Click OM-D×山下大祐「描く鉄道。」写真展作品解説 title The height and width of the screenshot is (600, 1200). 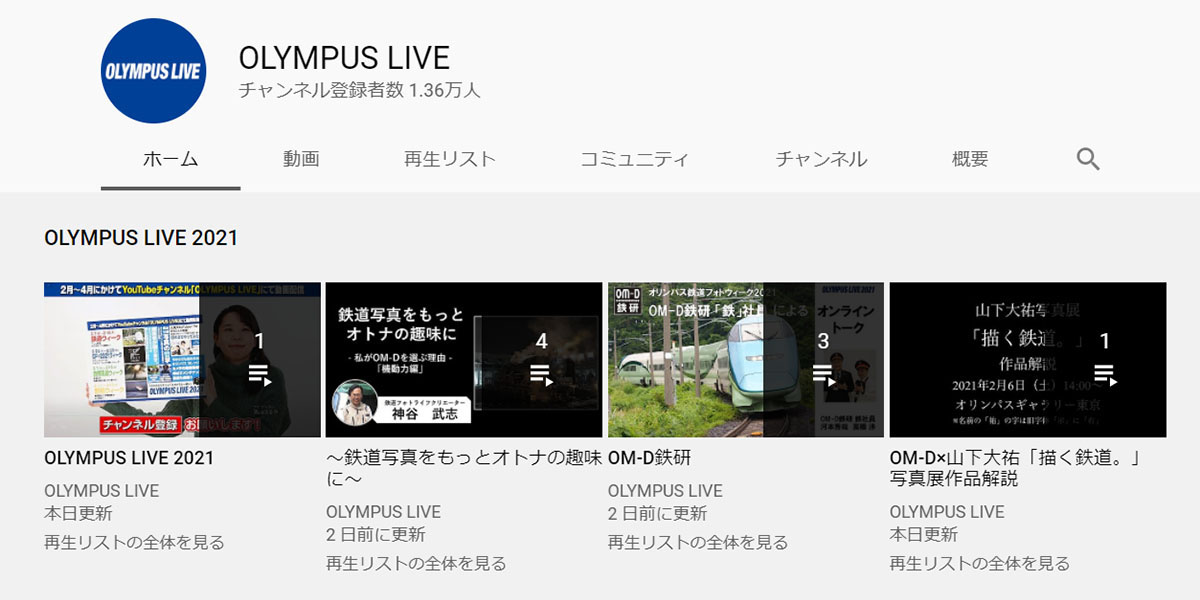[1016, 468]
